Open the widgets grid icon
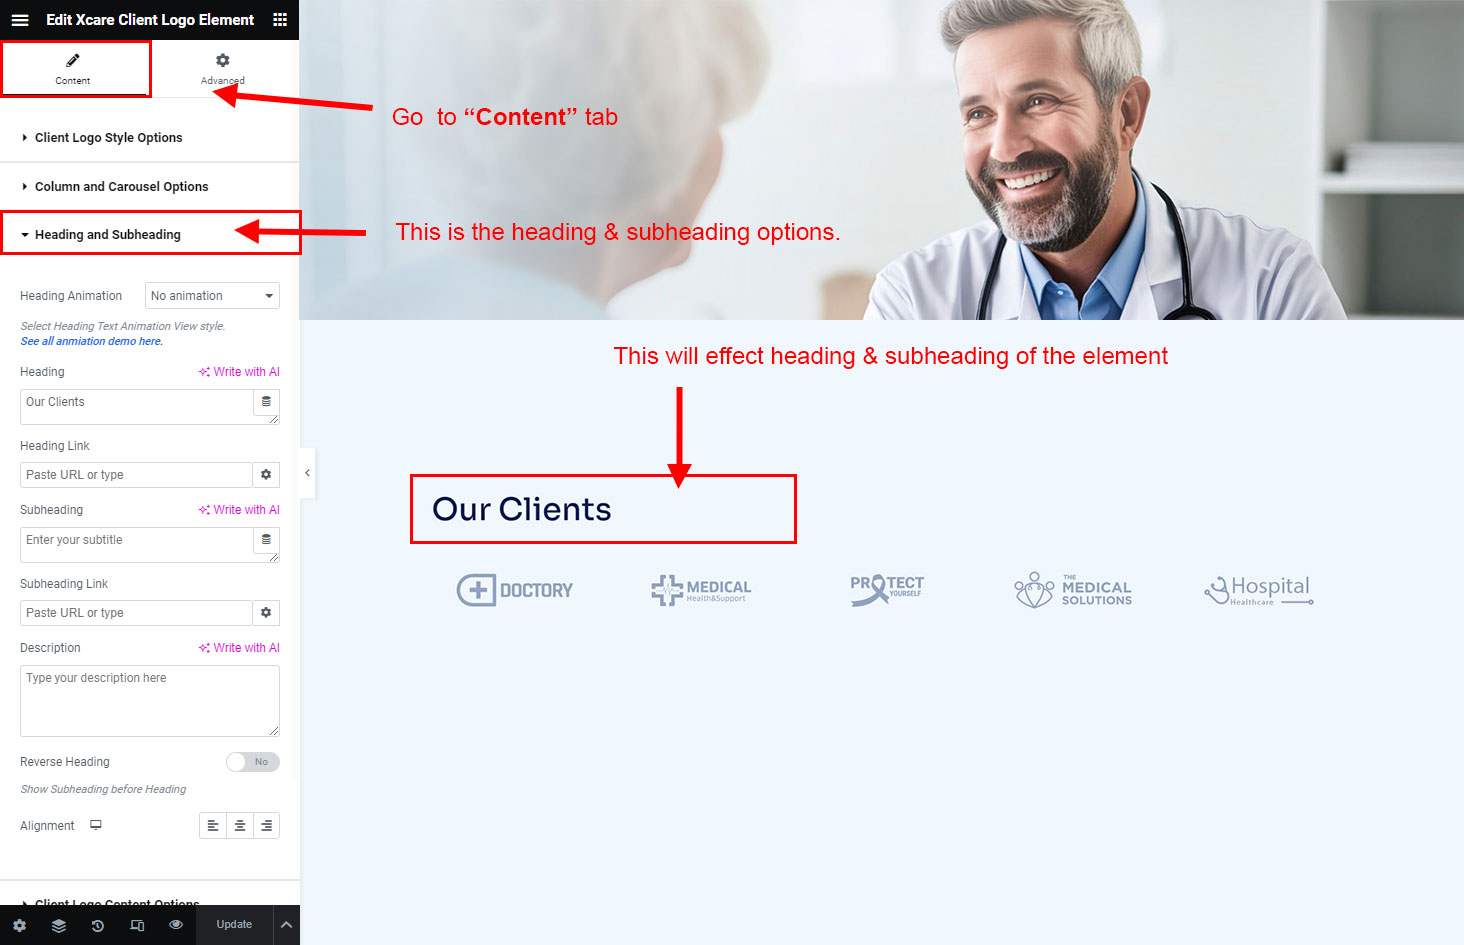The height and width of the screenshot is (945, 1464). point(280,20)
